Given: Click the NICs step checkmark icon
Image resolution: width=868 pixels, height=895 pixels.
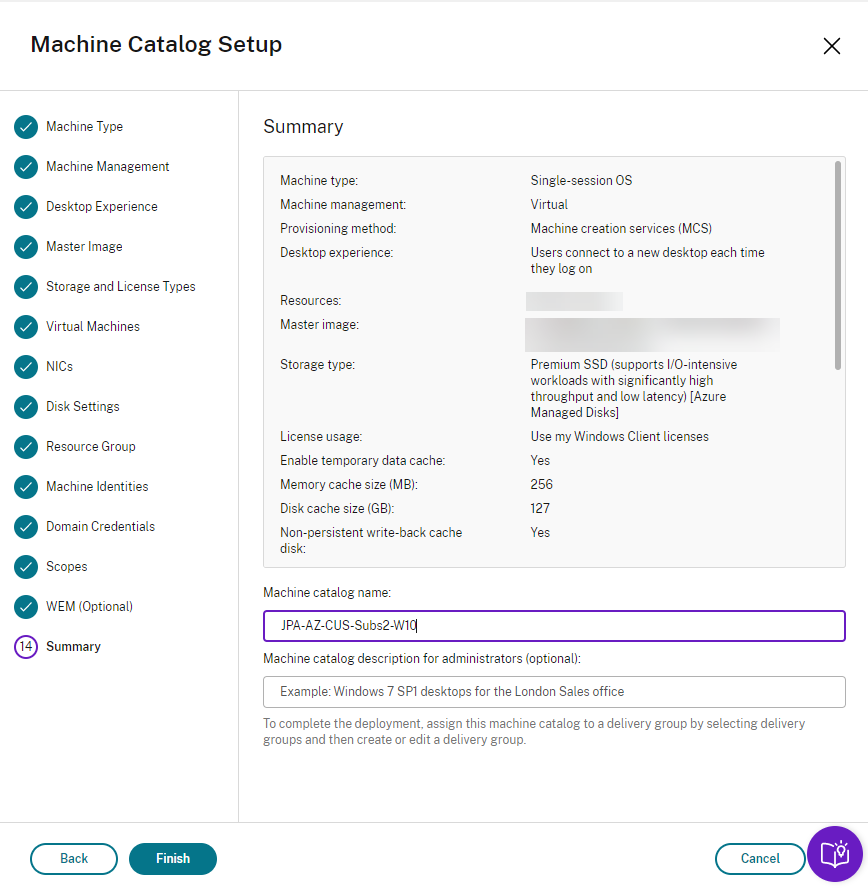Looking at the screenshot, I should click(26, 367).
